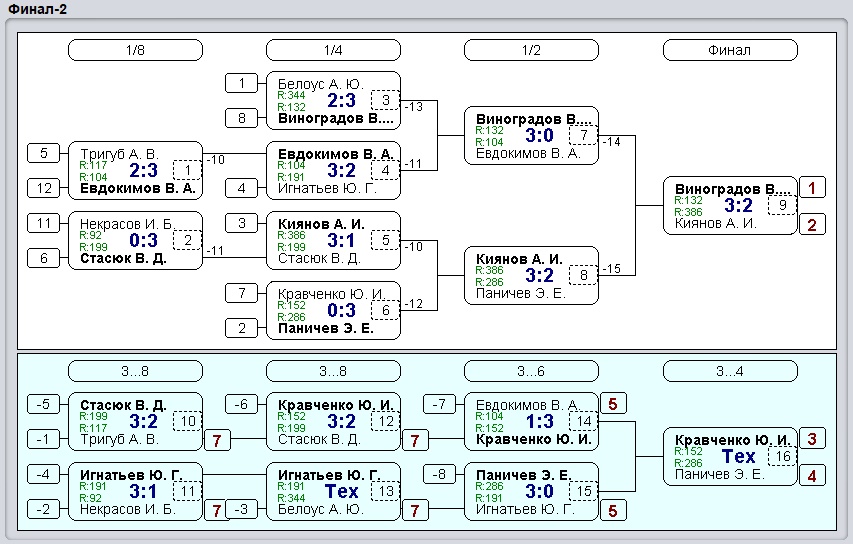The image size is (853, 544).
Task: Open the 'Финал' round header
Action: [x=730, y=50]
